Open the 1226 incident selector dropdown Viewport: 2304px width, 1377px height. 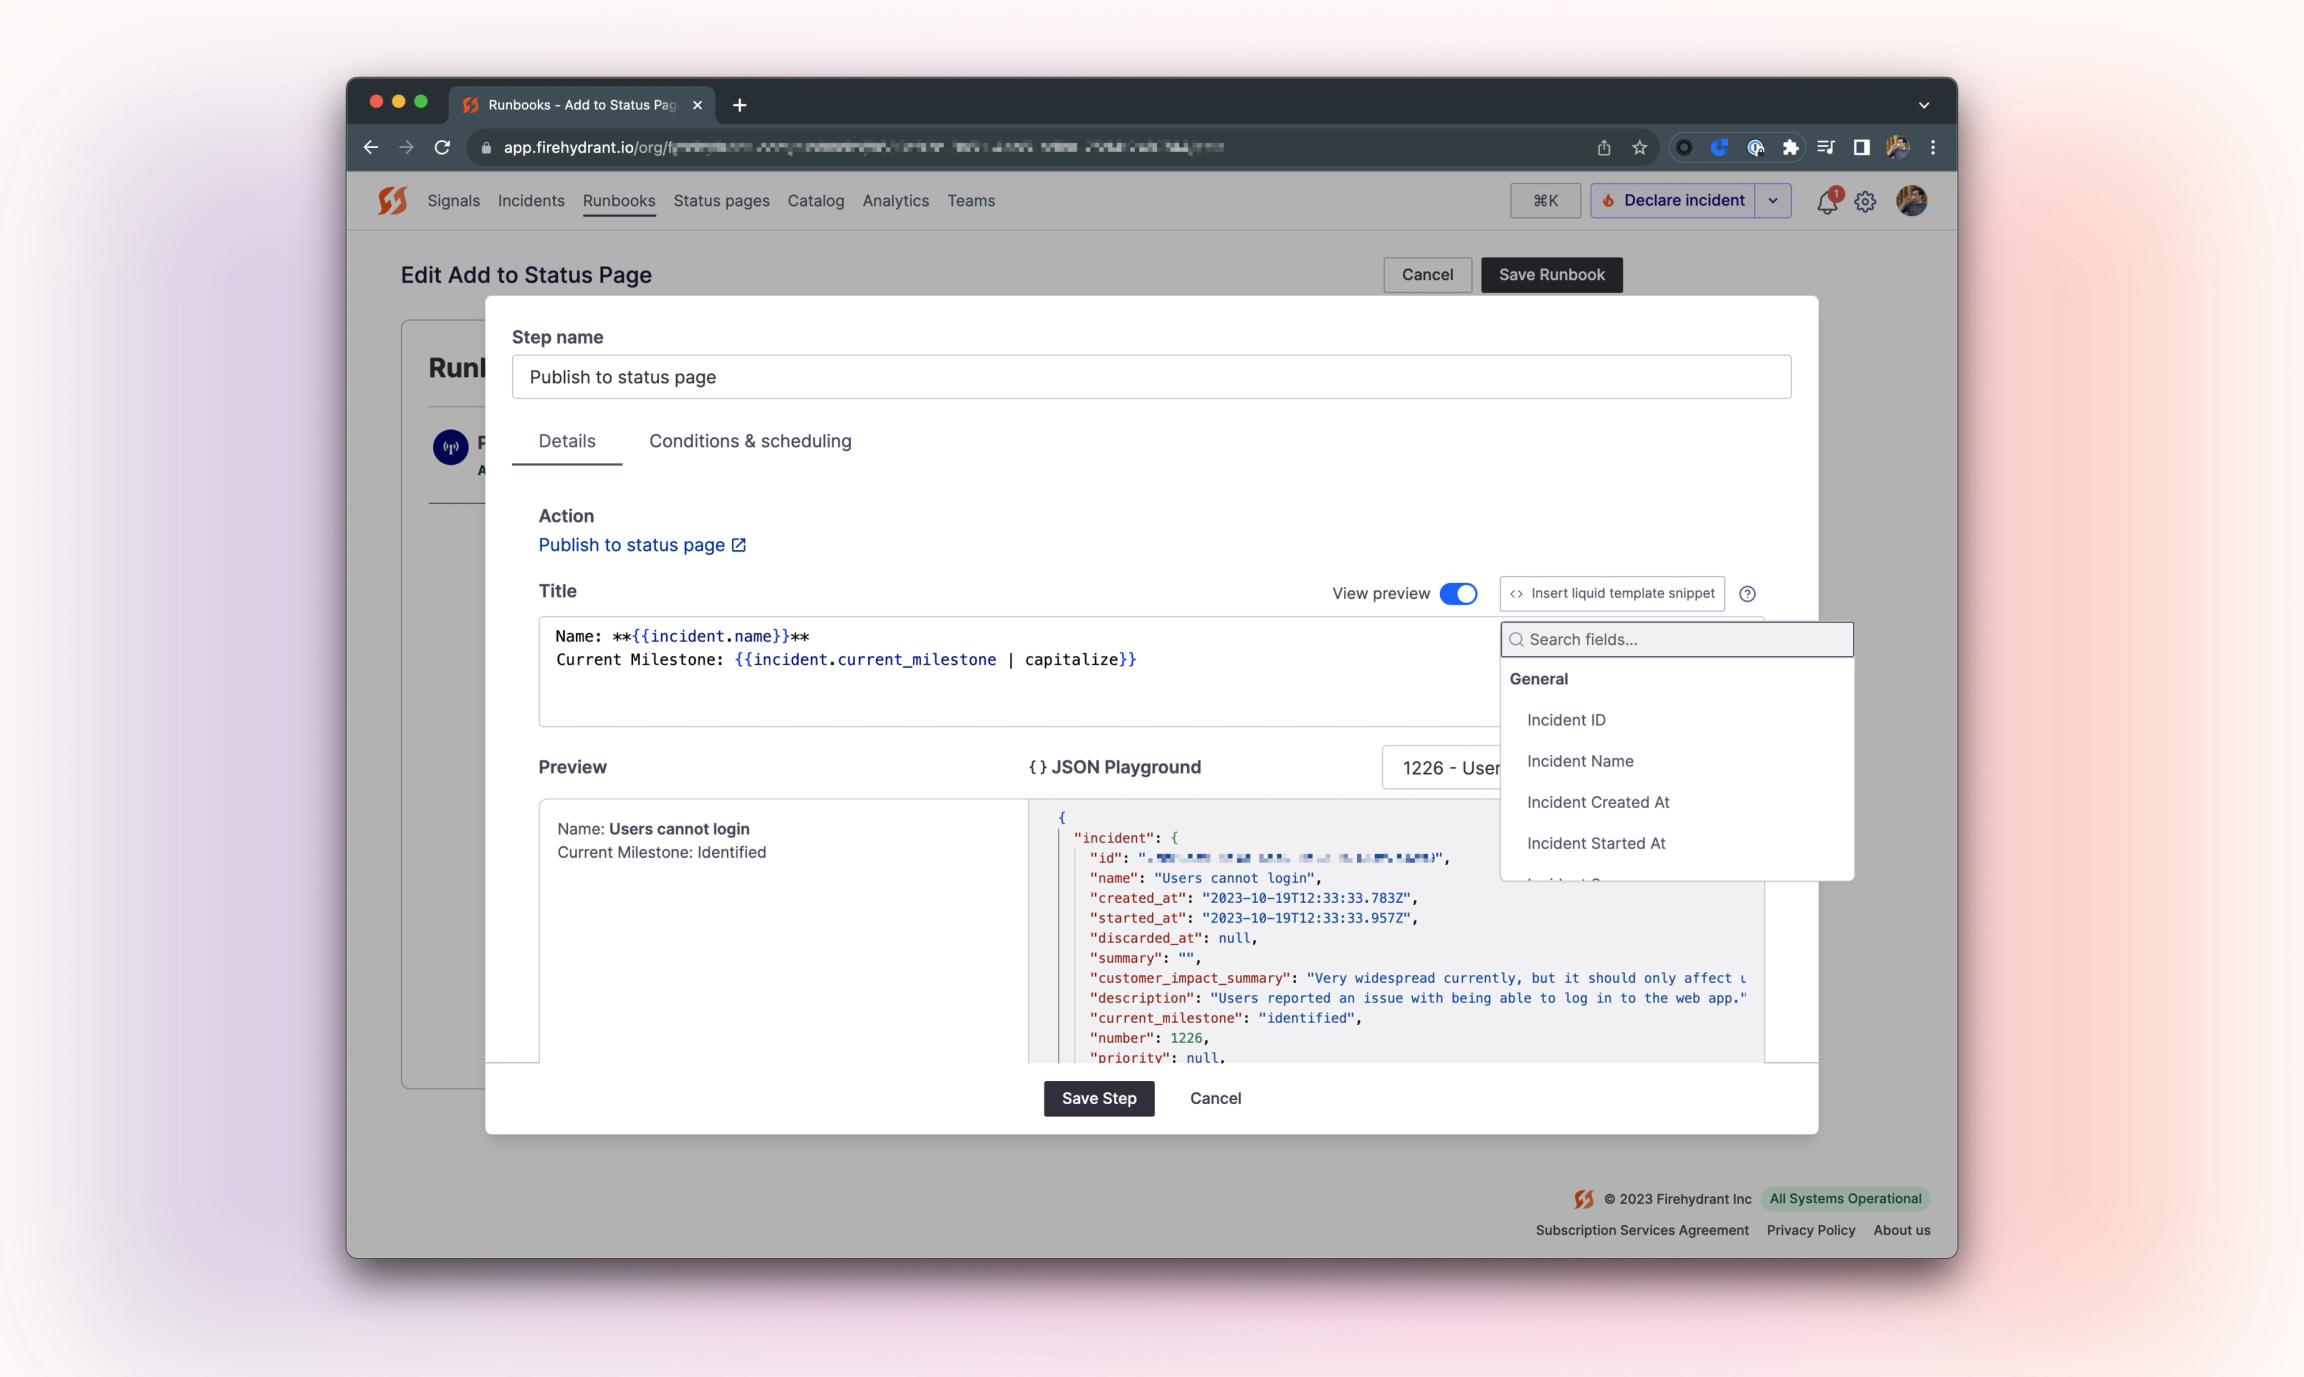point(1441,767)
